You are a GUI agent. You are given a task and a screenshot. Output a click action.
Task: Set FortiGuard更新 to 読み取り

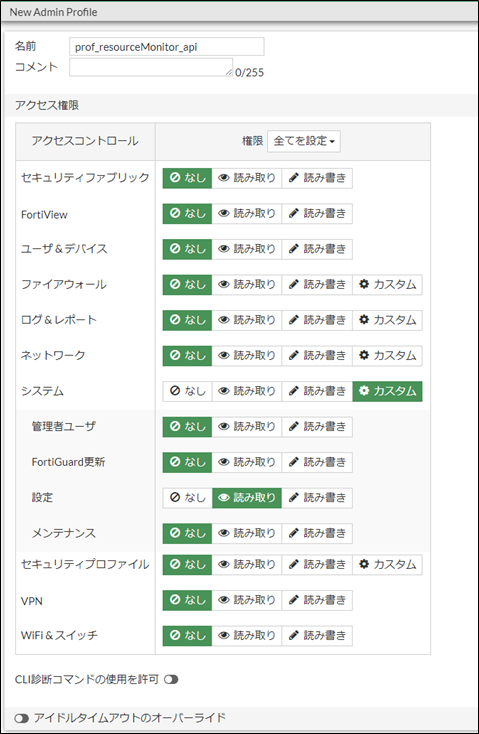click(247, 462)
